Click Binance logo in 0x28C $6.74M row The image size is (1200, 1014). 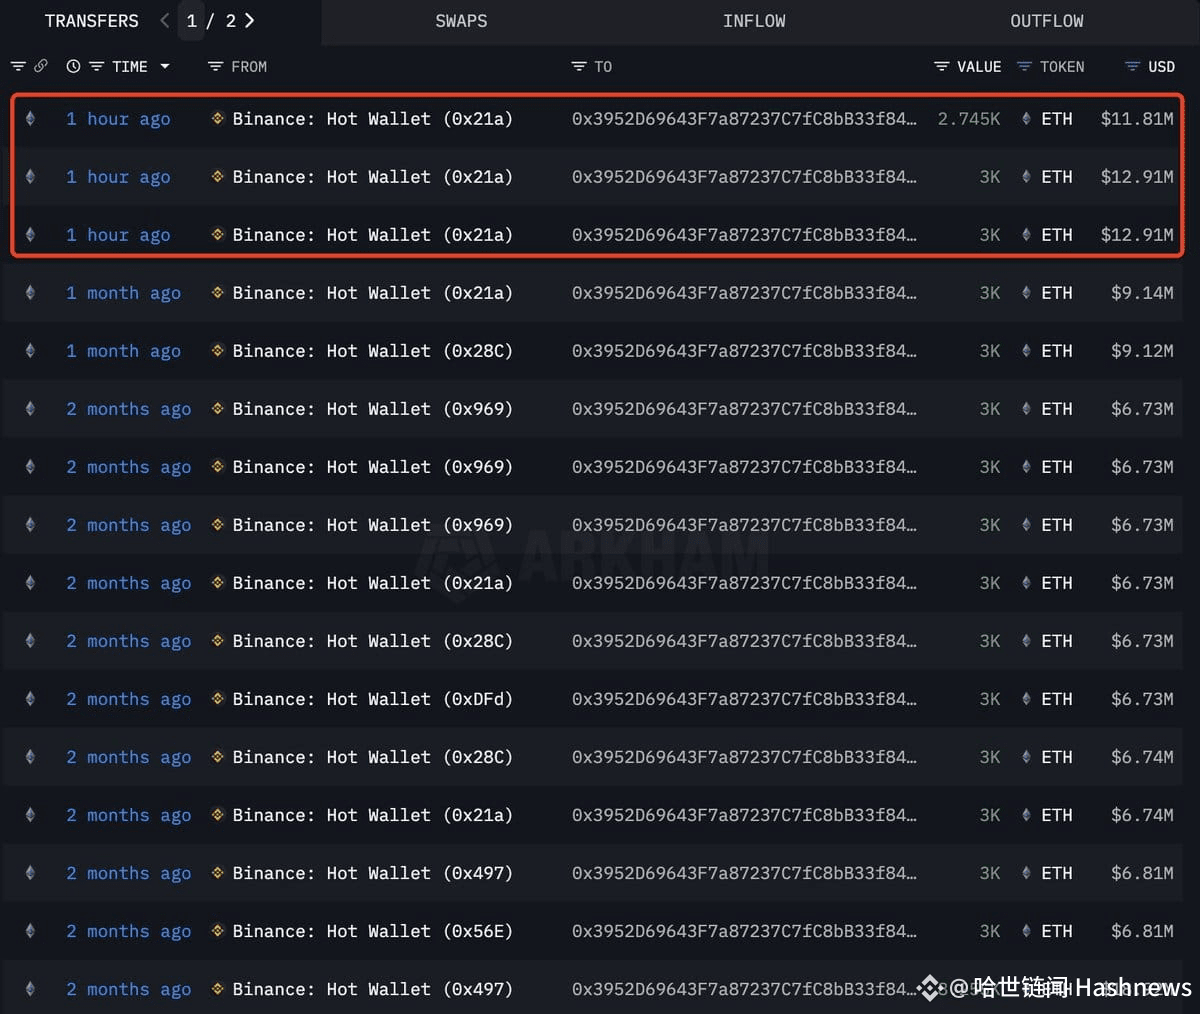pos(217,757)
